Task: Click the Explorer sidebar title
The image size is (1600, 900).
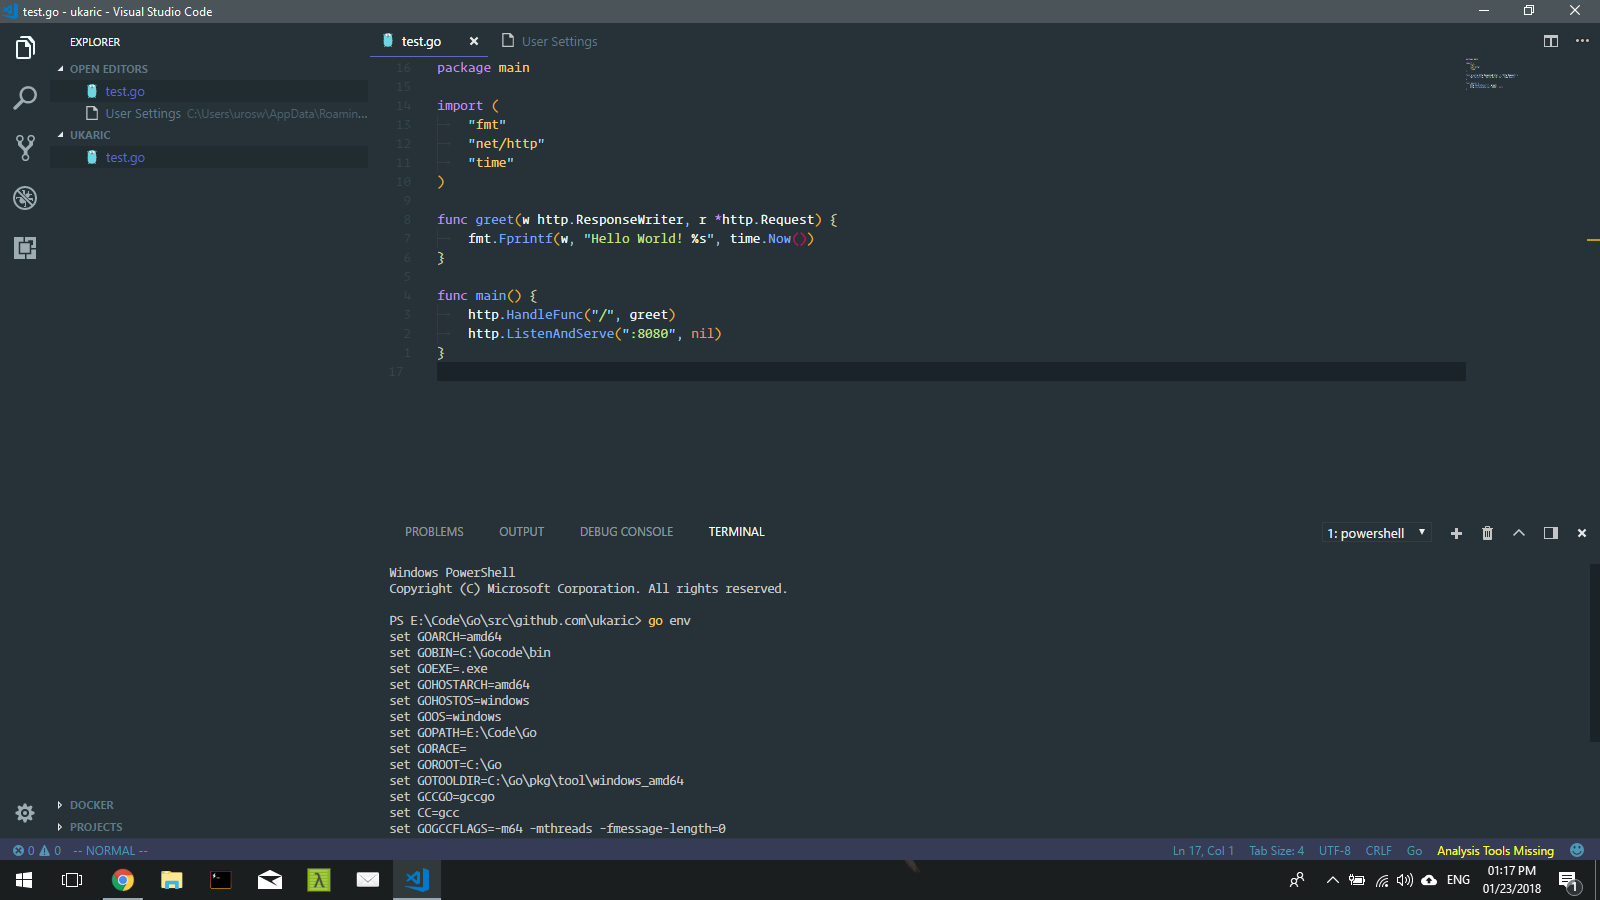Action: [x=95, y=42]
